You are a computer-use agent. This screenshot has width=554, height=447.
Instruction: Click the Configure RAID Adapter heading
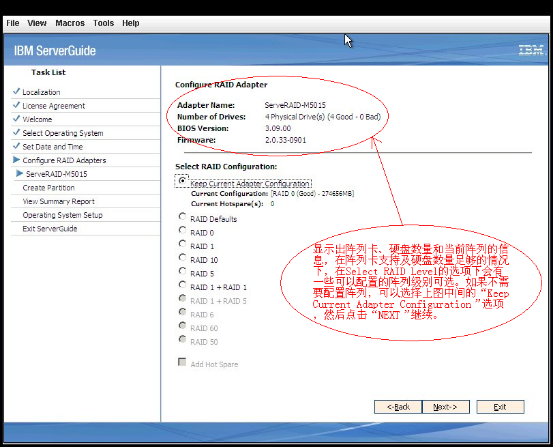click(x=221, y=85)
